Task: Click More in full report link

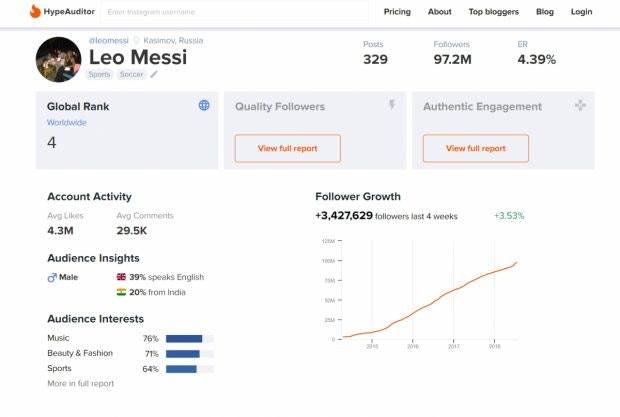Action: coord(81,383)
